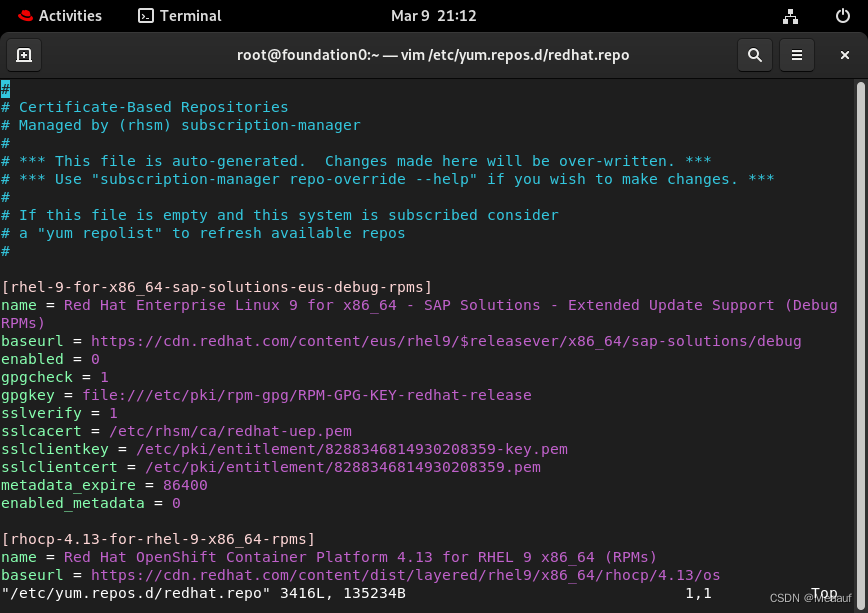Image resolution: width=868 pixels, height=613 pixels.
Task: Click the 'Certificate-Based Repositories' comment
Action: click(x=144, y=107)
